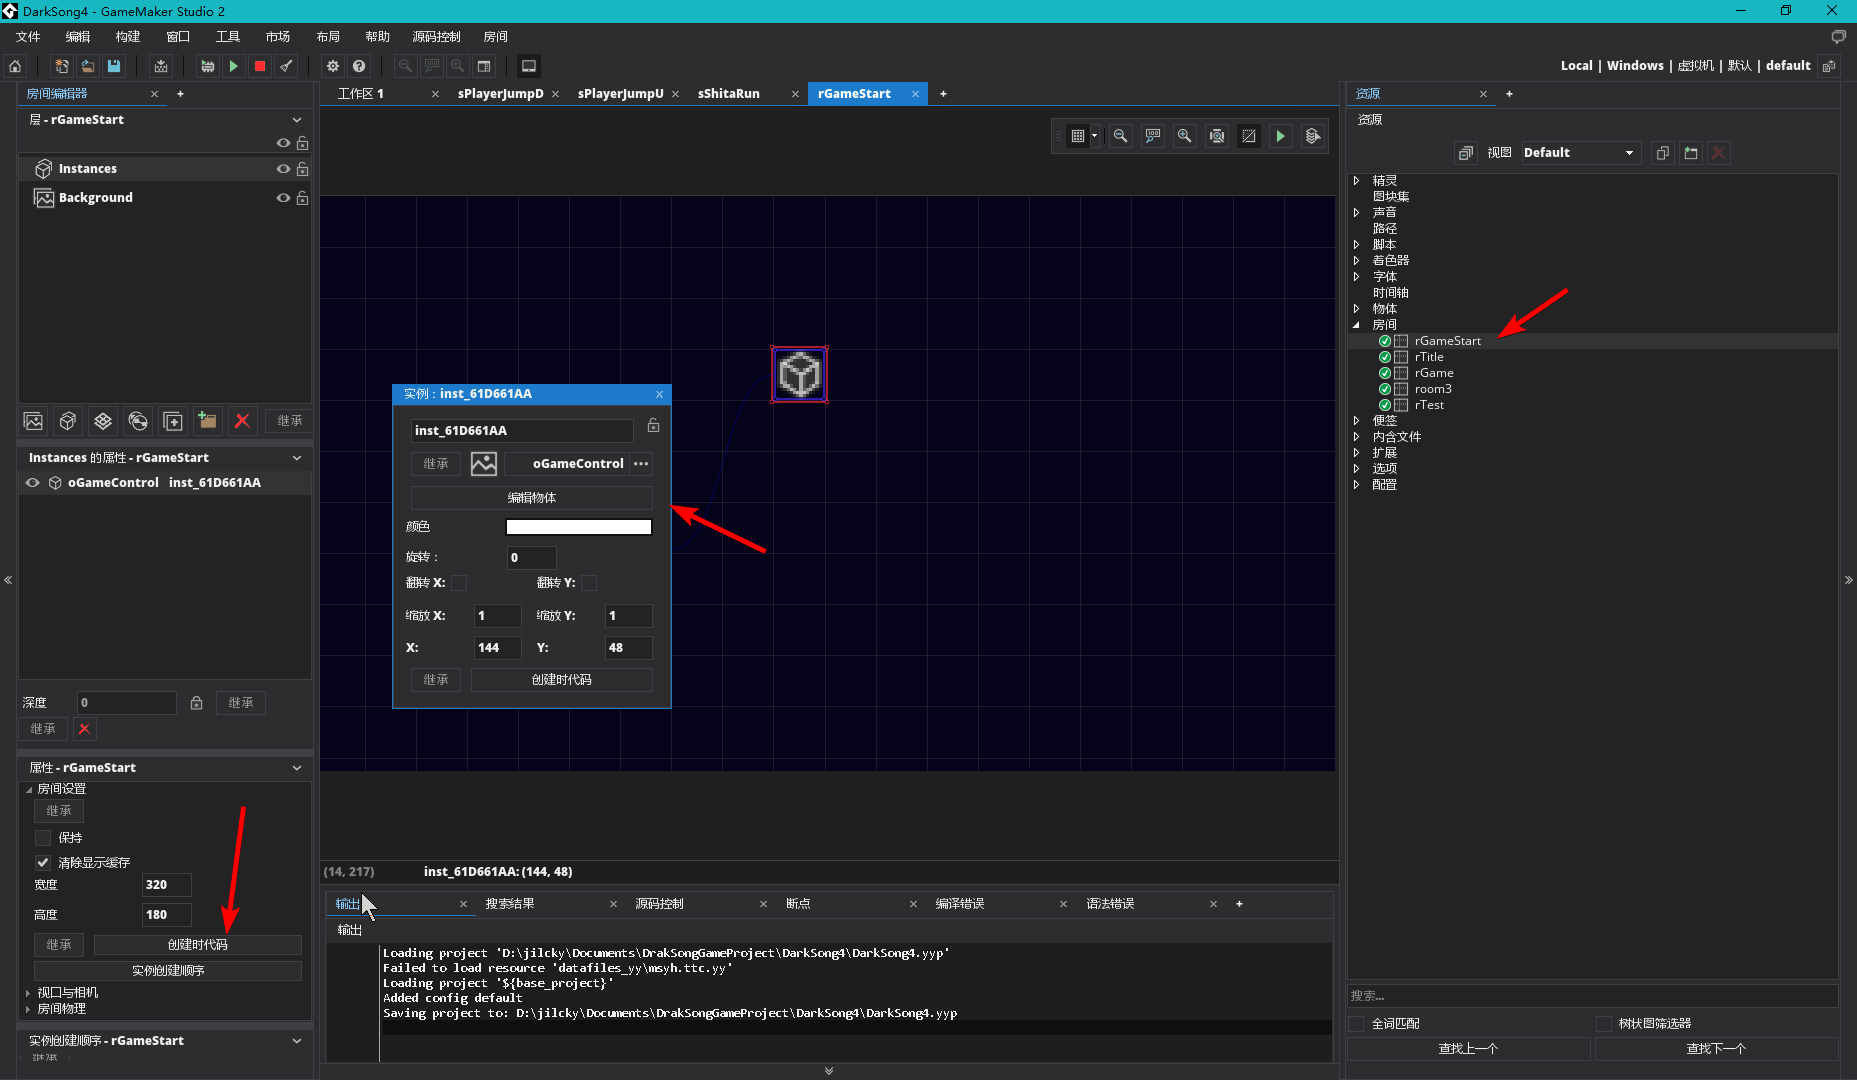This screenshot has height=1080, width=1857.
Task: Save the project with the floppy disk icon
Action: (x=114, y=66)
